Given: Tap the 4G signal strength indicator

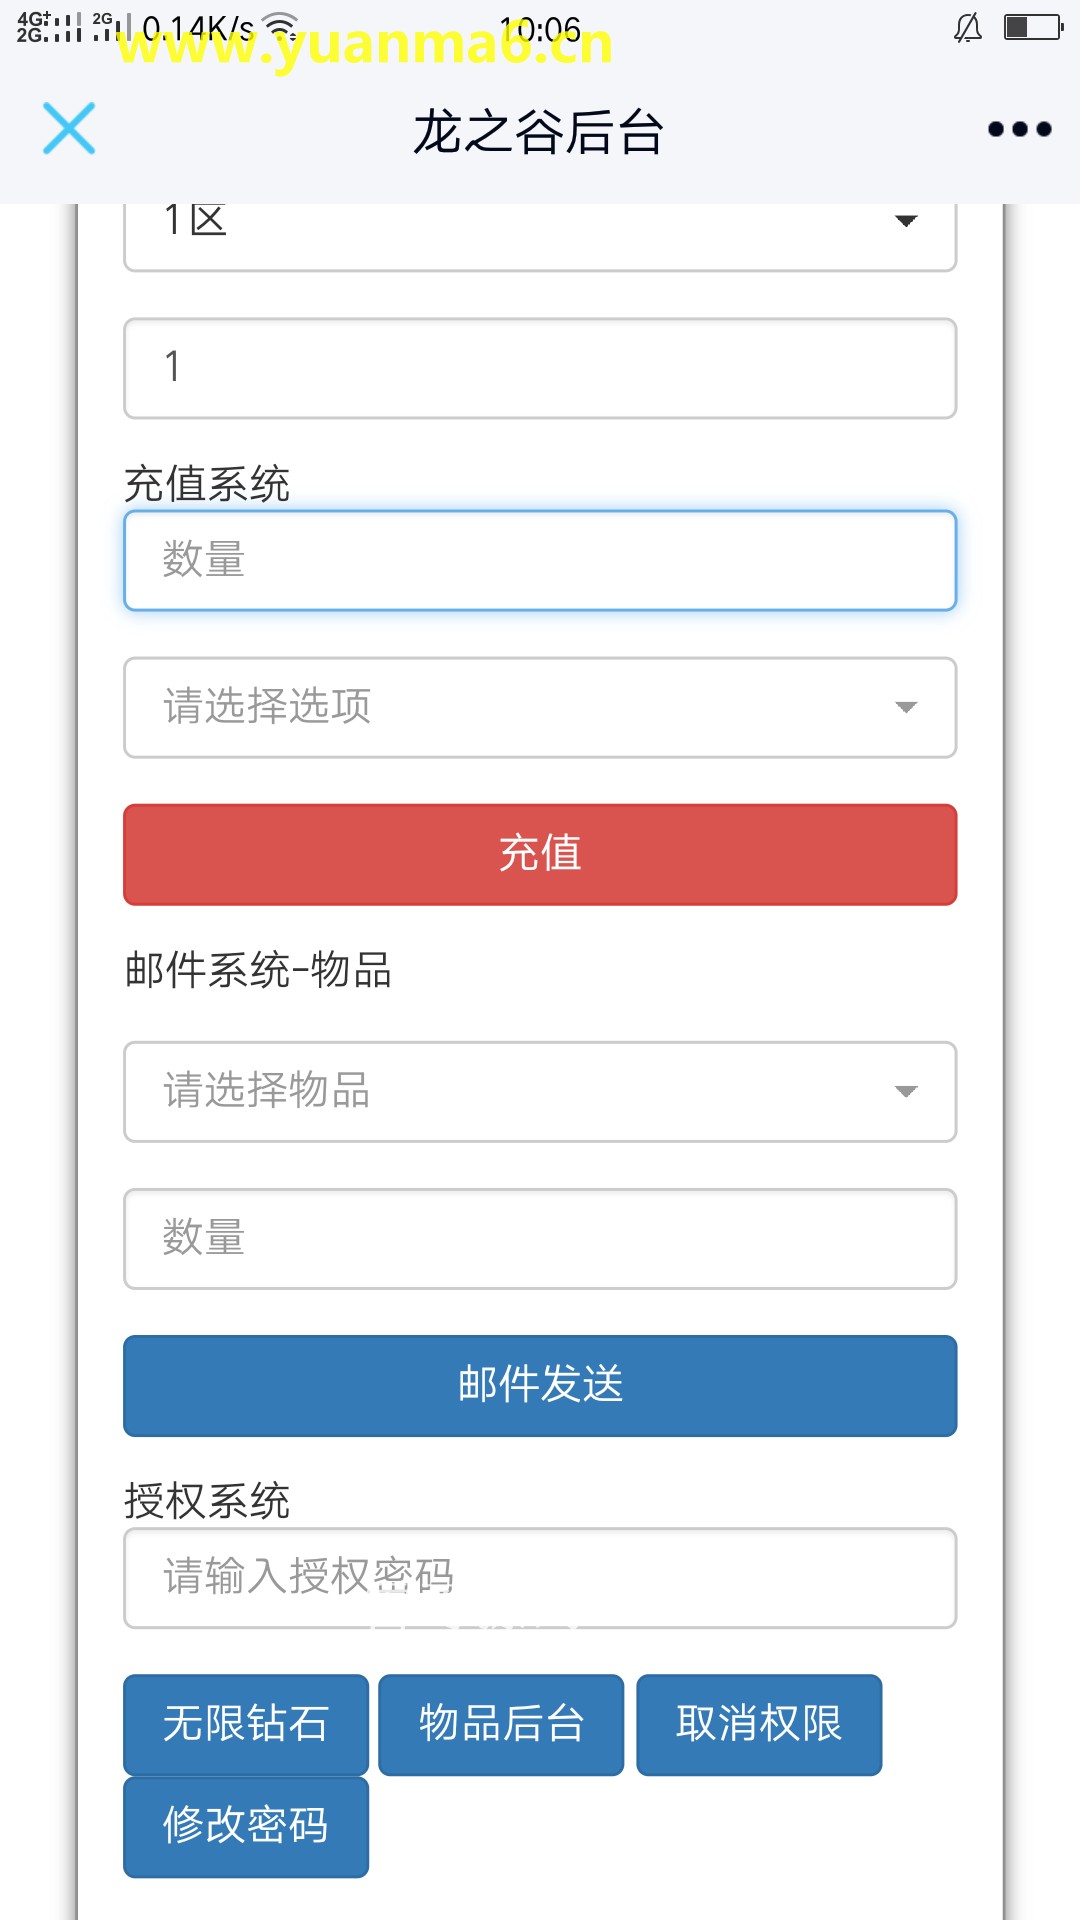Looking at the screenshot, I should pos(48,27).
